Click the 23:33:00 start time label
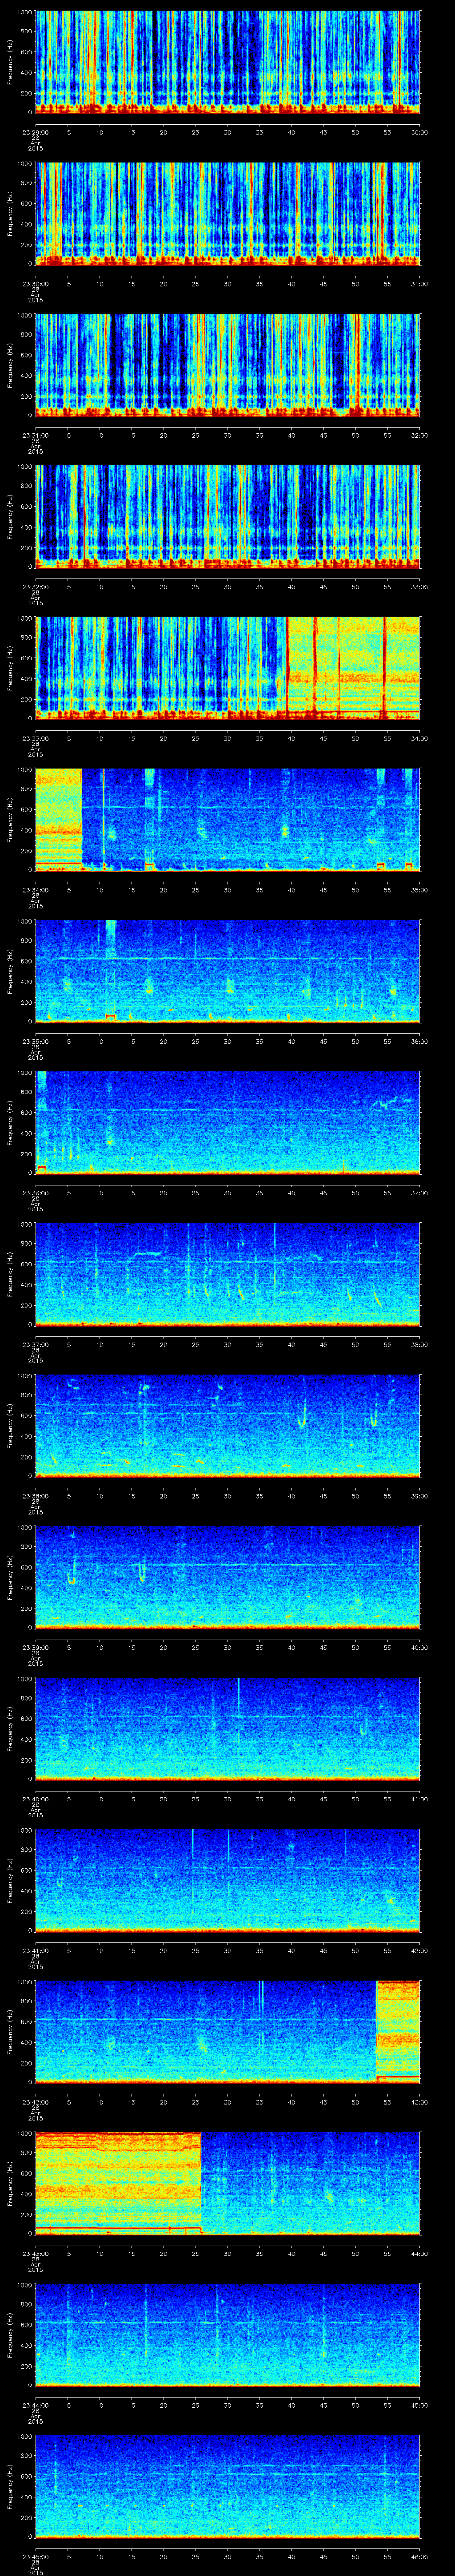Screen dimensions: 455x2576 [x=35, y=737]
